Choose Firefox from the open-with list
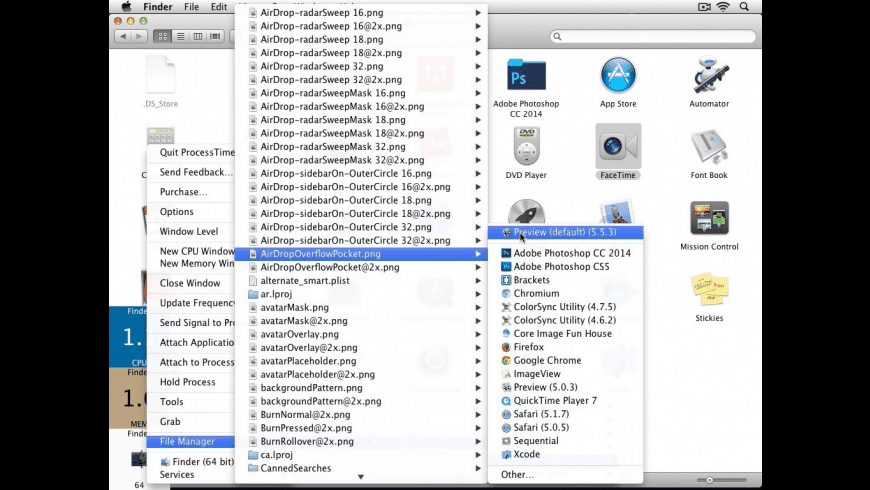The image size is (870, 490). click(x=565, y=347)
